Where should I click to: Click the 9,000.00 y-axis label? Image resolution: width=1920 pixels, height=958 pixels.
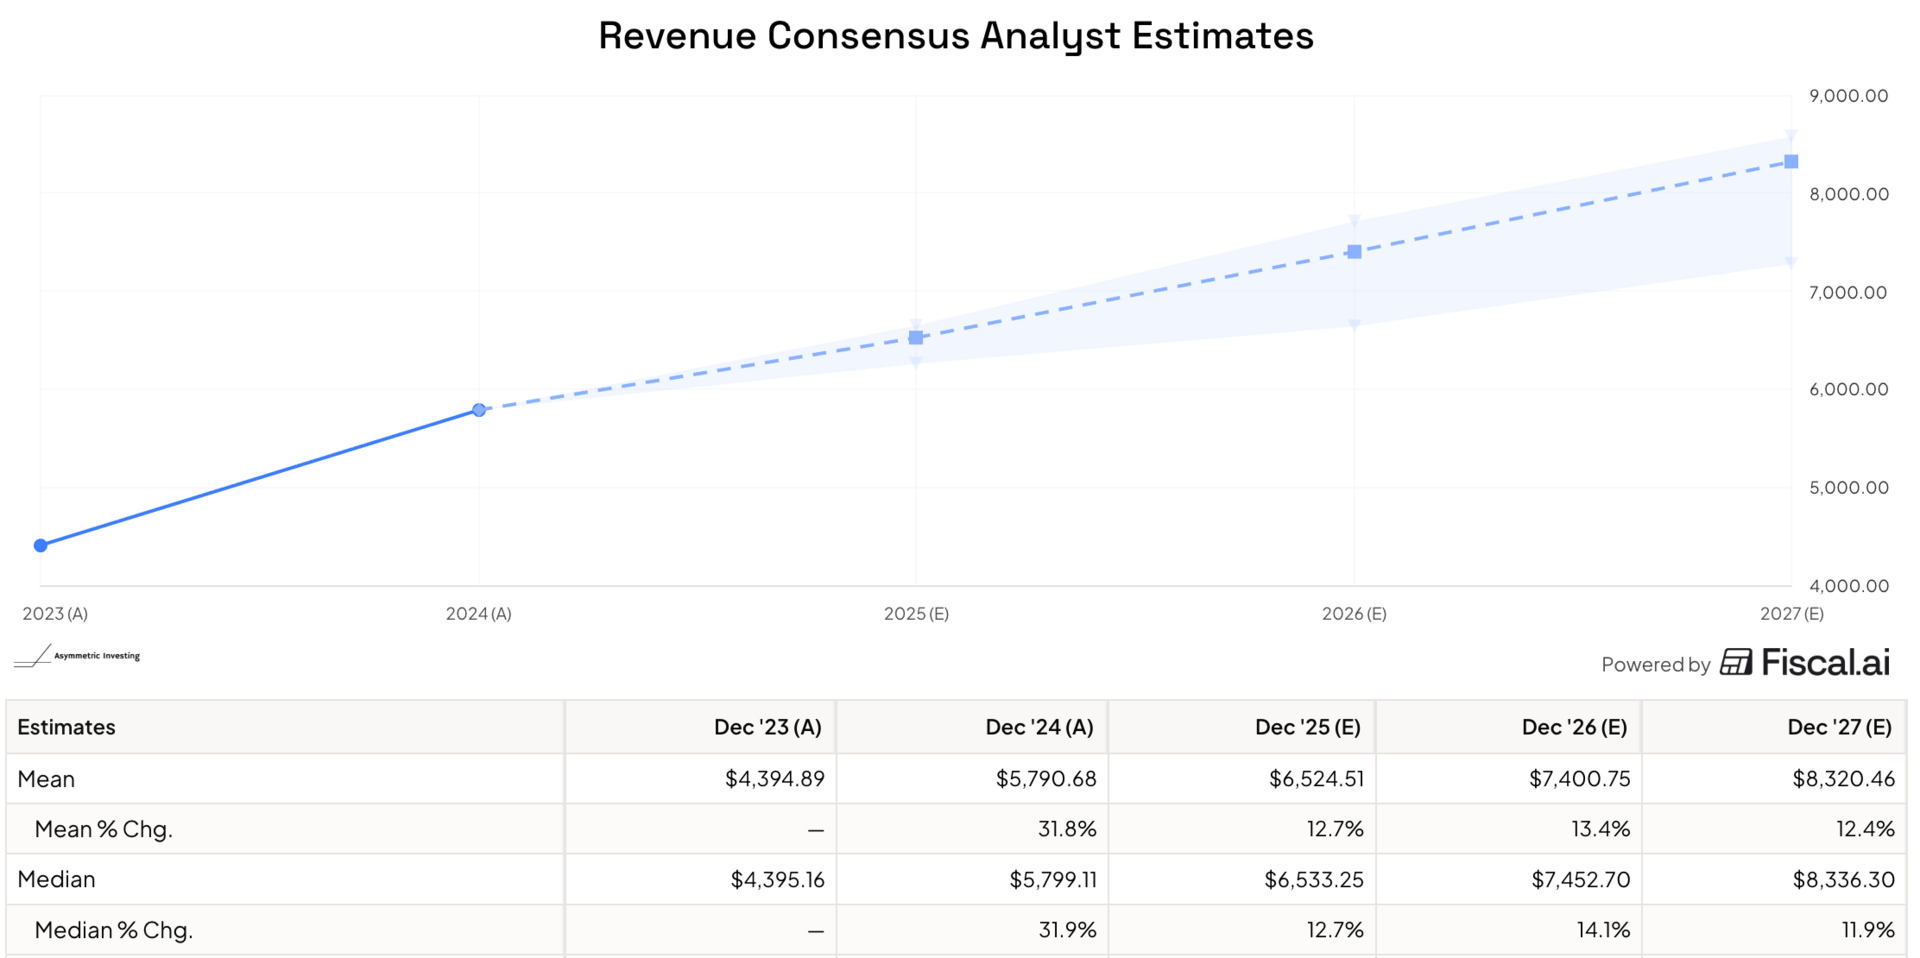click(x=1848, y=96)
